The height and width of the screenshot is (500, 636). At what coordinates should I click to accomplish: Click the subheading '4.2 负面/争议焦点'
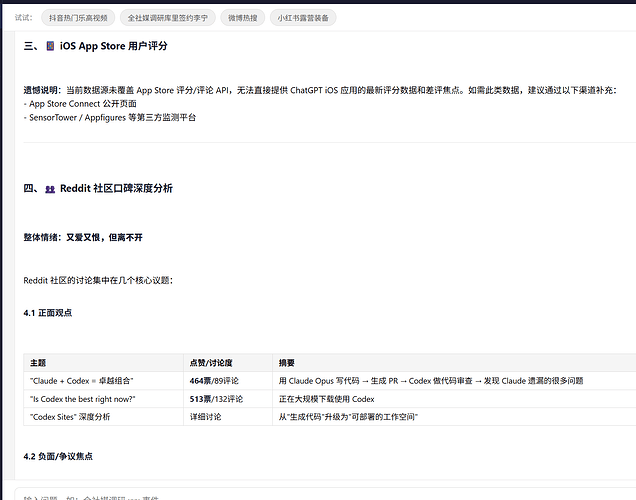(x=58, y=457)
